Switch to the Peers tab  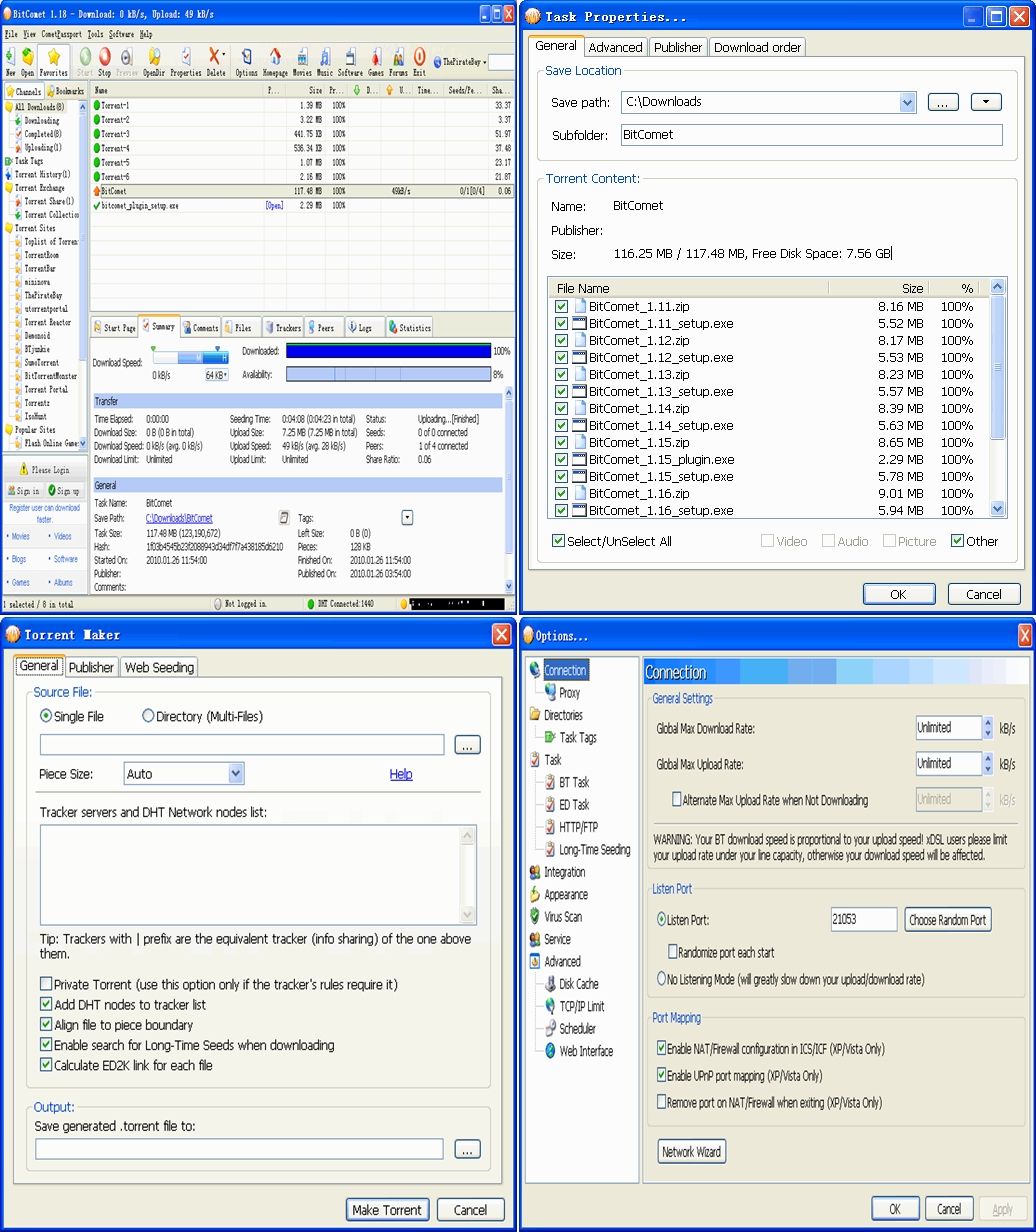pos(324,327)
